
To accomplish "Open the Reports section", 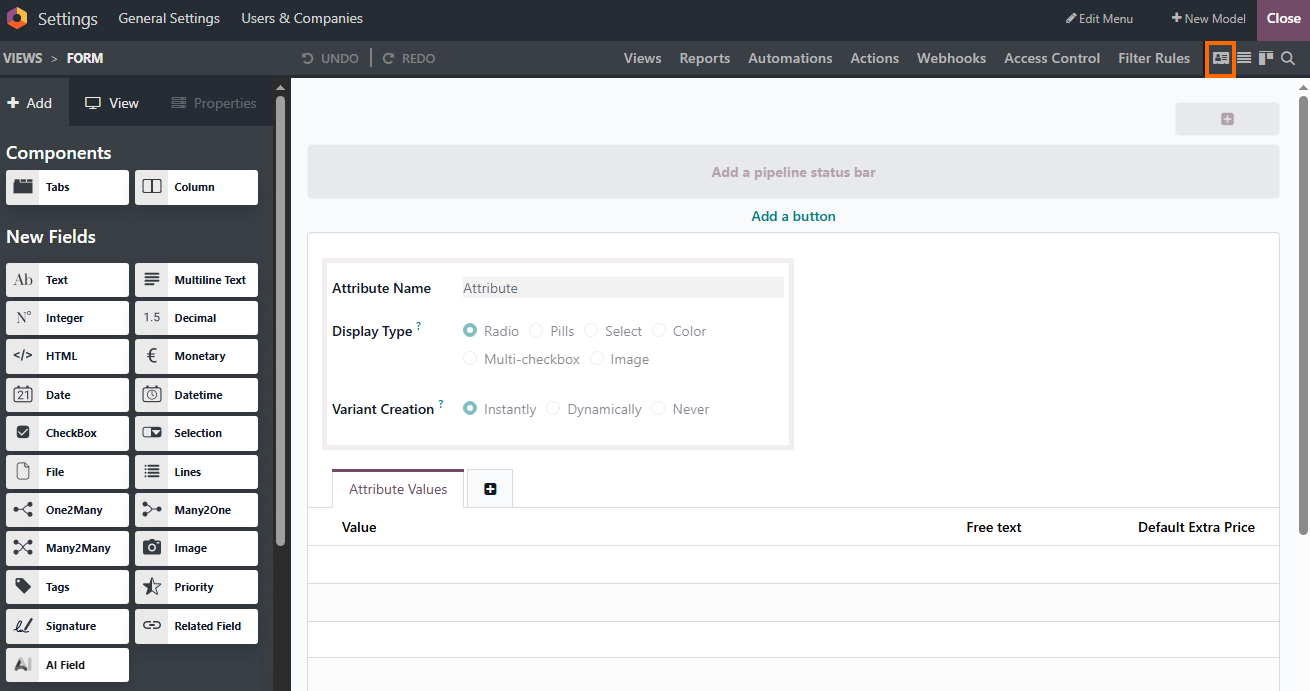I will click(705, 58).
